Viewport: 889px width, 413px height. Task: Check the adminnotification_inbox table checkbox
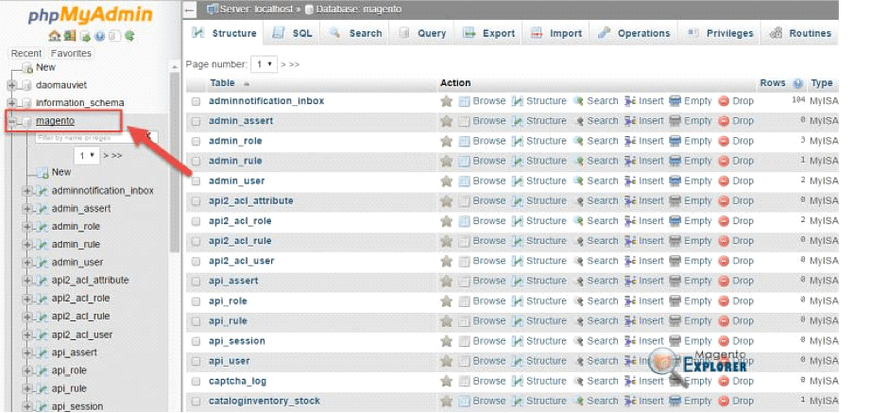(x=196, y=101)
